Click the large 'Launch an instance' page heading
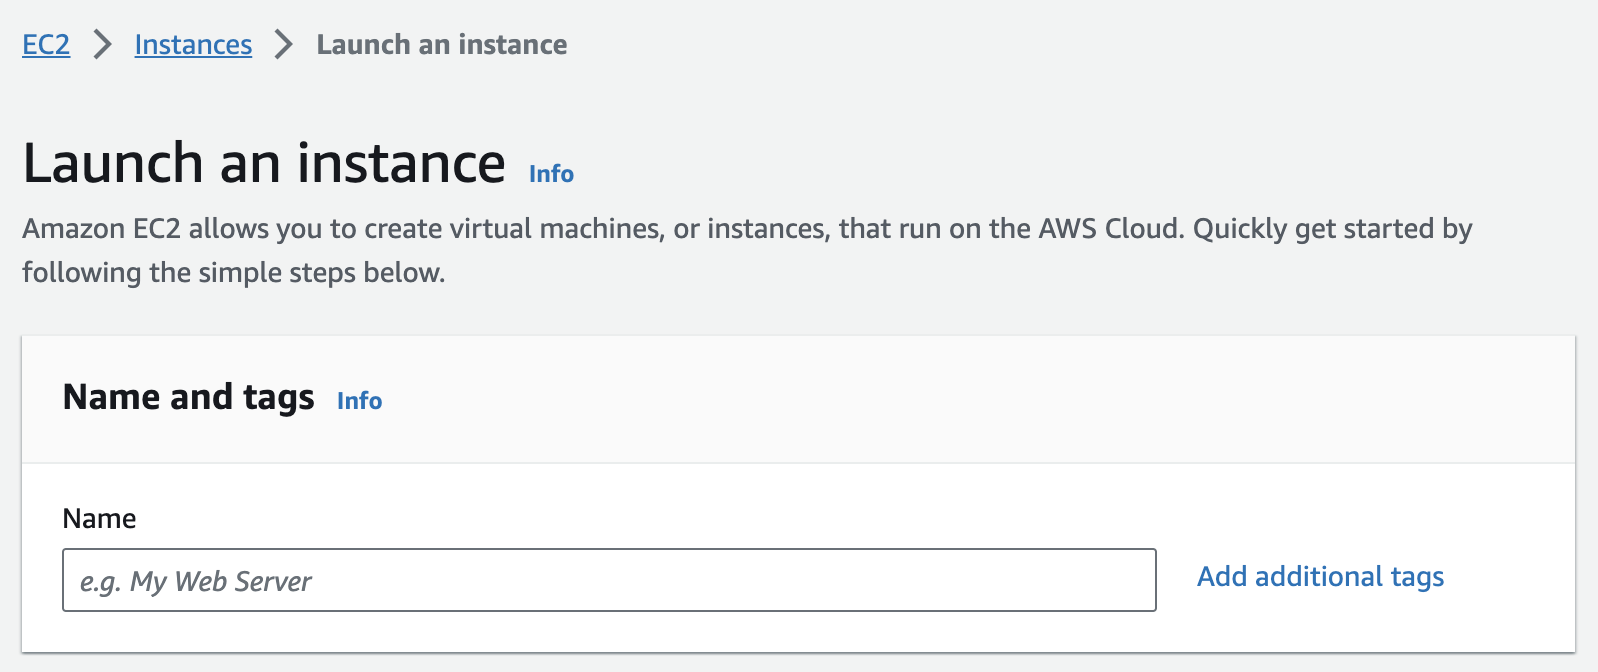This screenshot has width=1598, height=672. point(264,163)
